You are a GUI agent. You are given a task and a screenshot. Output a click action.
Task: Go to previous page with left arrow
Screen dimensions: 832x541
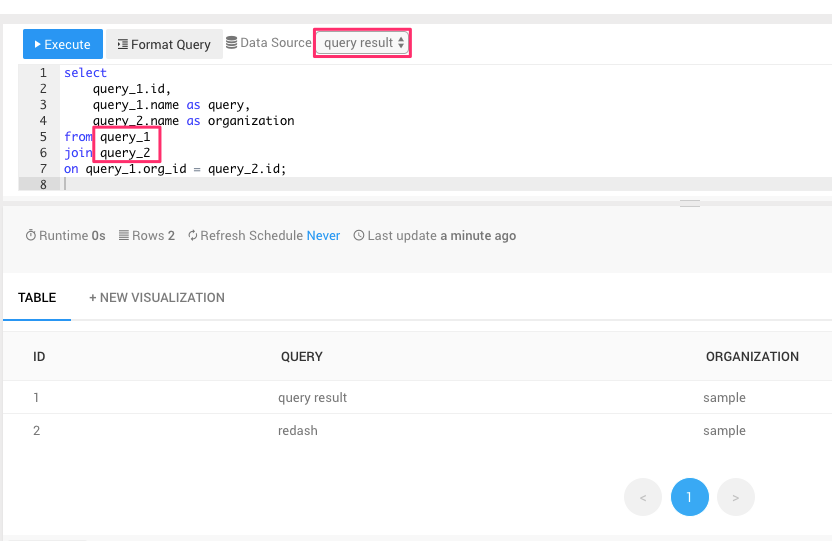coord(643,497)
